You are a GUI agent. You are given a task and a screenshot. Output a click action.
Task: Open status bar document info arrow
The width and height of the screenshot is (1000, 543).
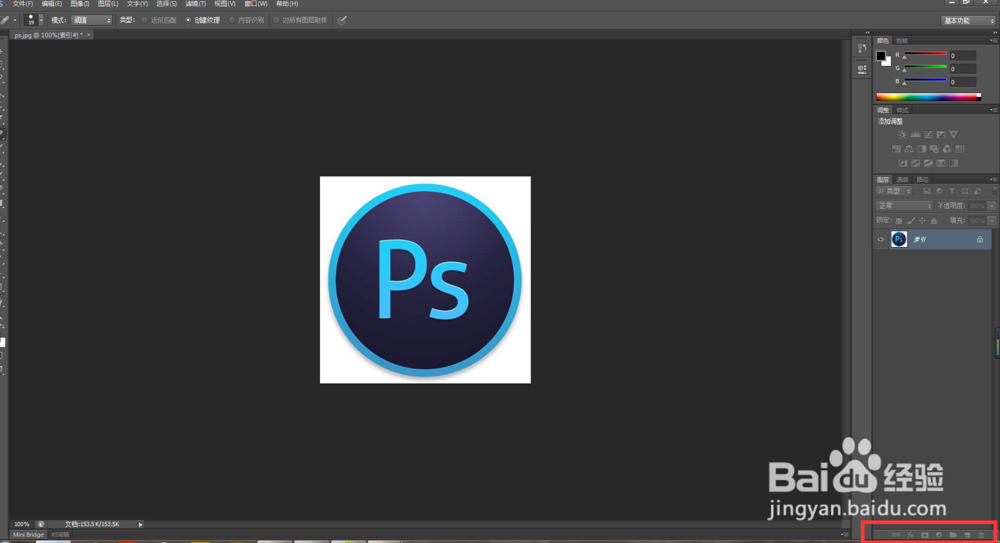point(140,524)
